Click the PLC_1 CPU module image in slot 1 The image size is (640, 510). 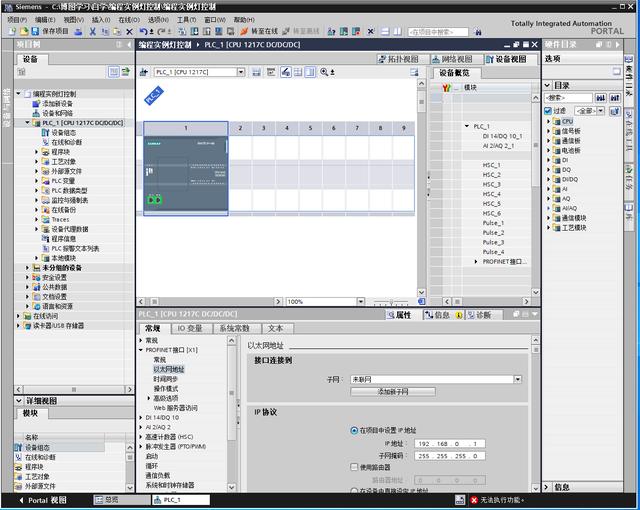[x=186, y=174]
